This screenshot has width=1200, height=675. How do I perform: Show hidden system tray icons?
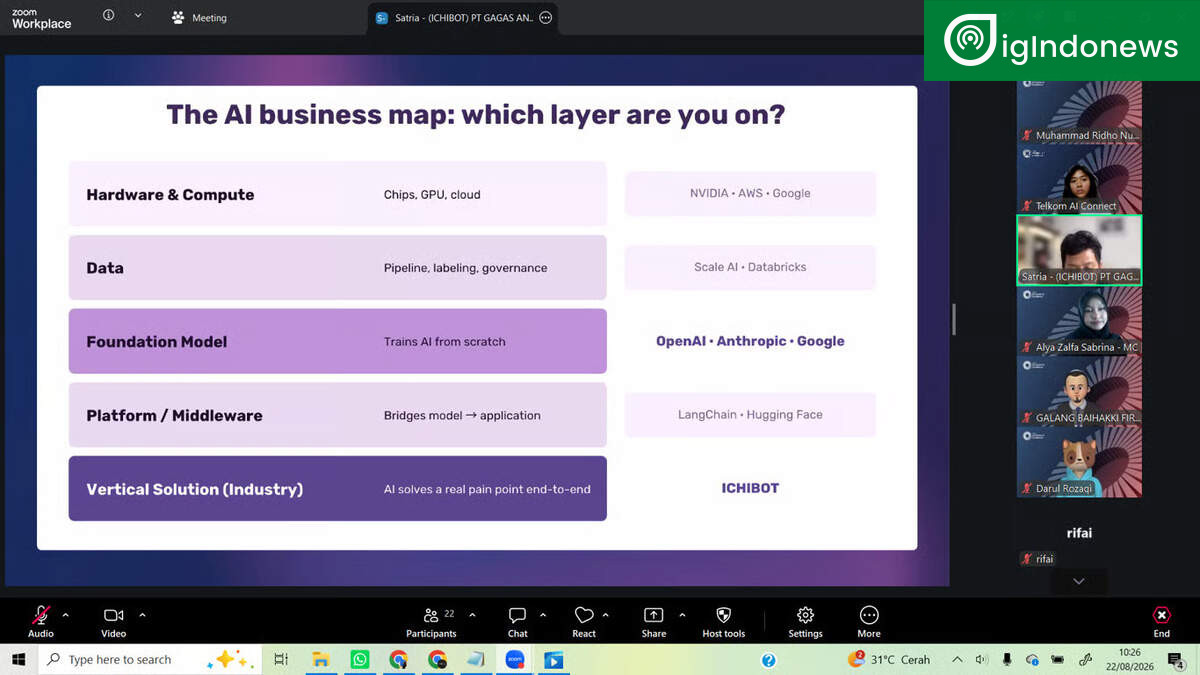958,660
